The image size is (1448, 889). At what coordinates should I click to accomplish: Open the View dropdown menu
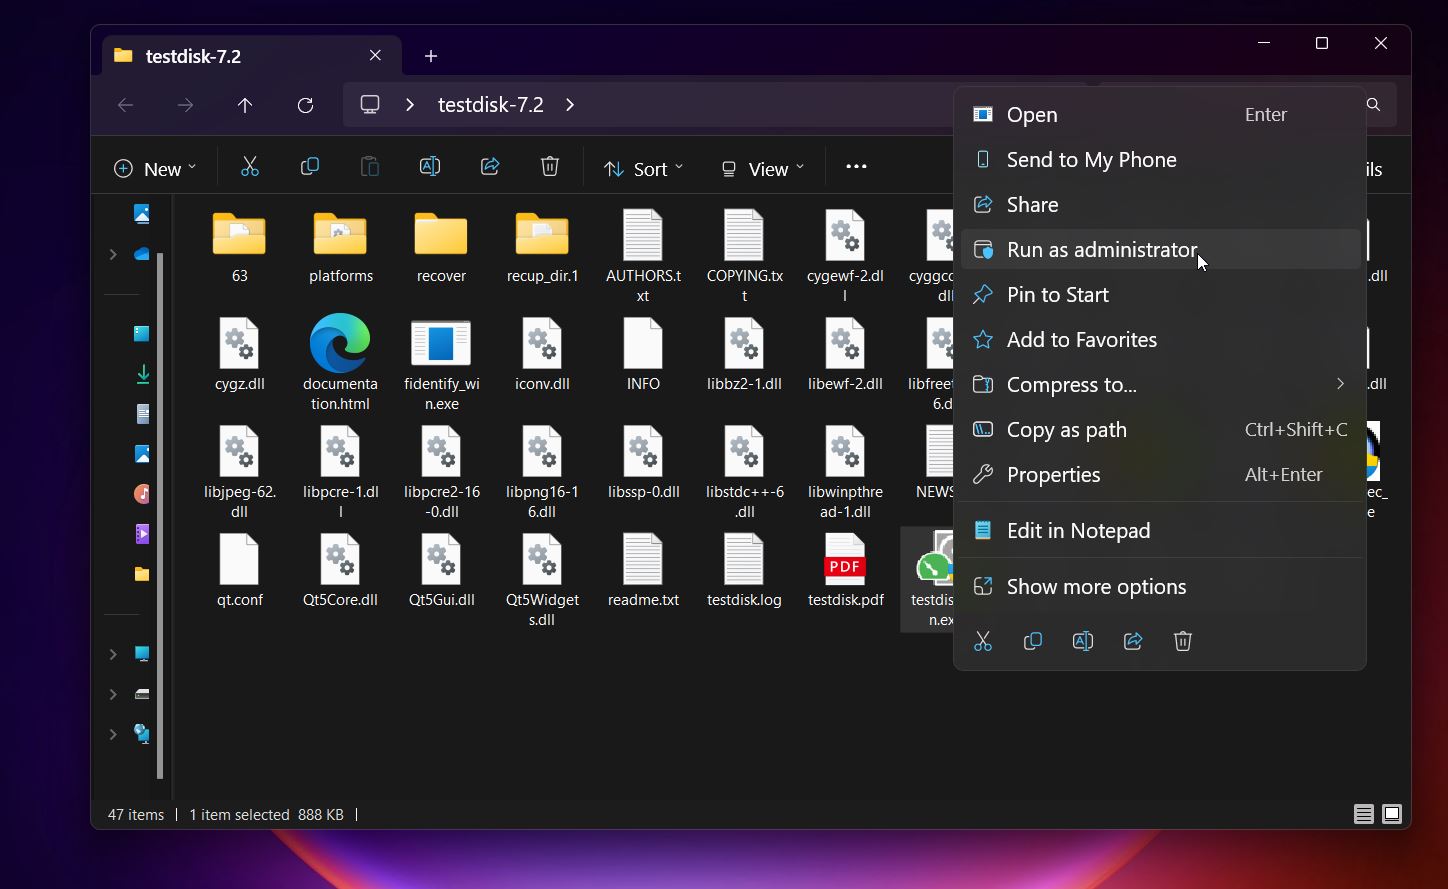click(762, 168)
